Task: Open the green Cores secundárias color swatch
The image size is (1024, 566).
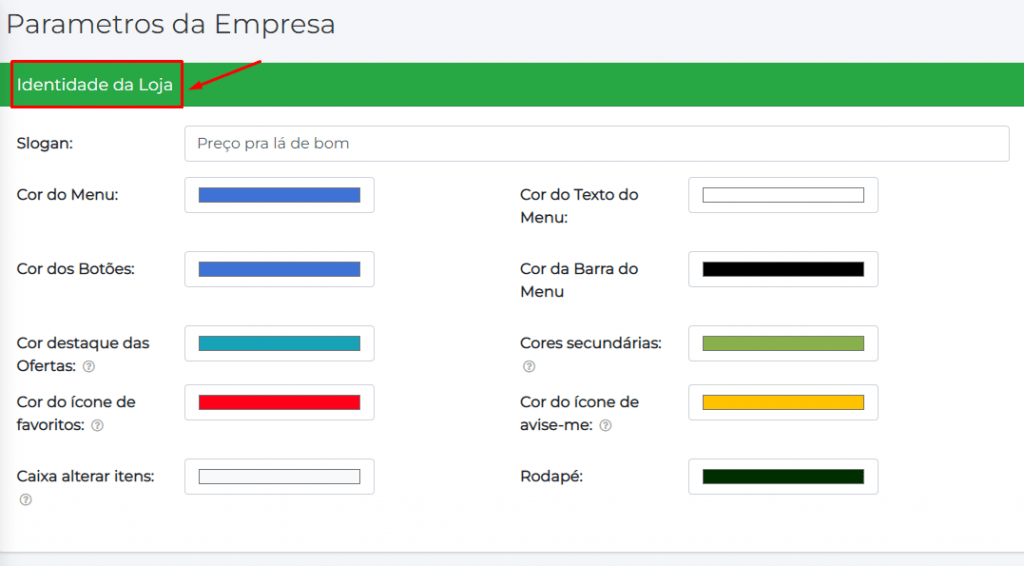Action: pos(783,343)
